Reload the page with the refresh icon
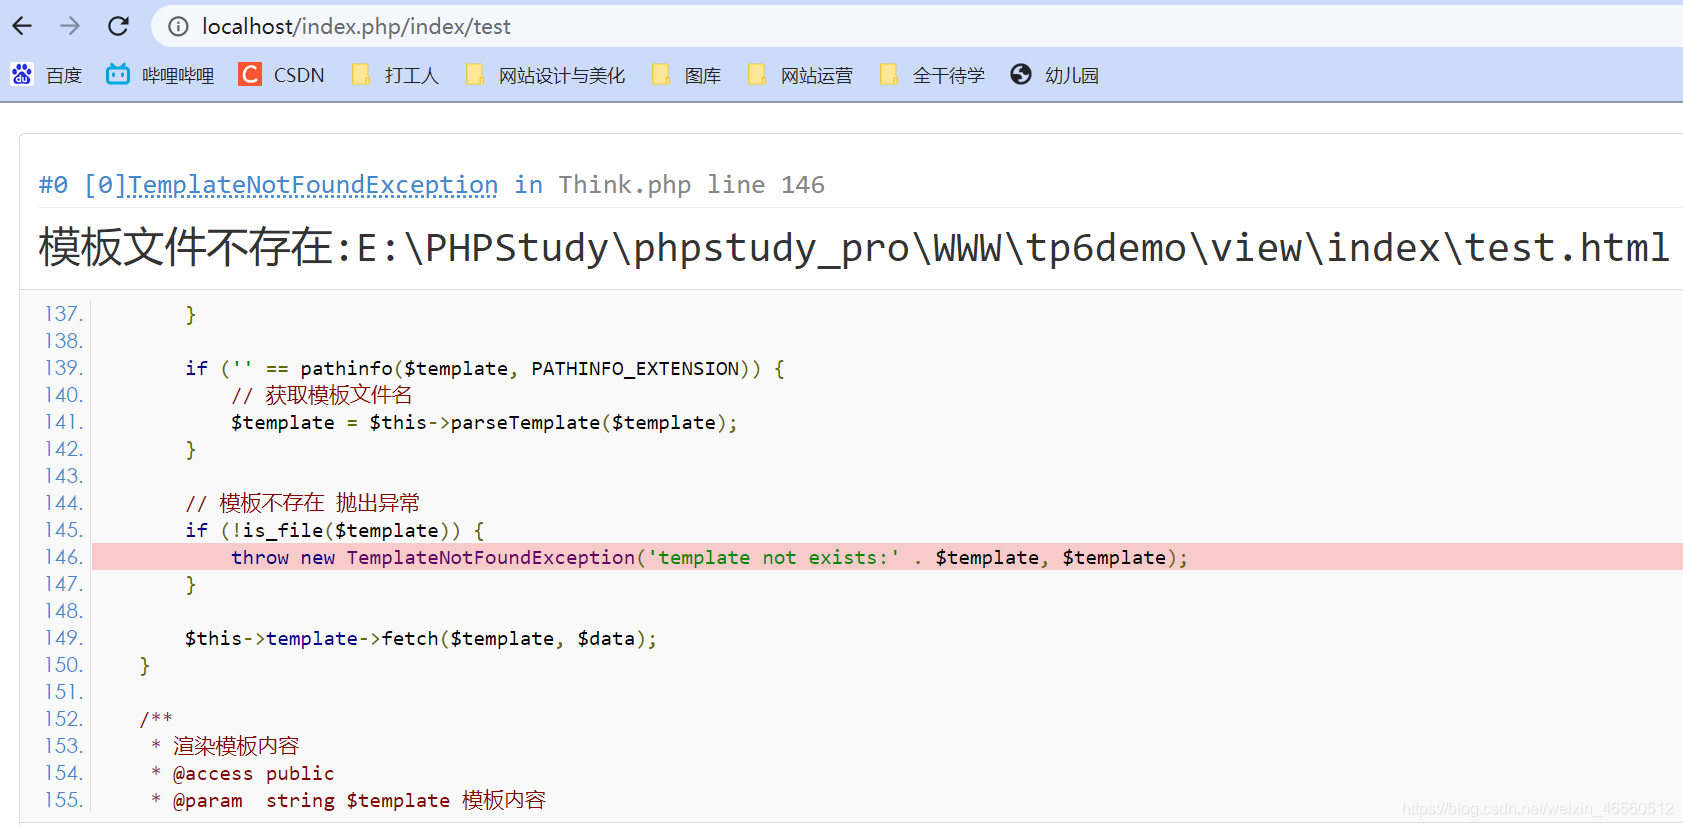Screen dimensions: 1683x827 pos(118,26)
